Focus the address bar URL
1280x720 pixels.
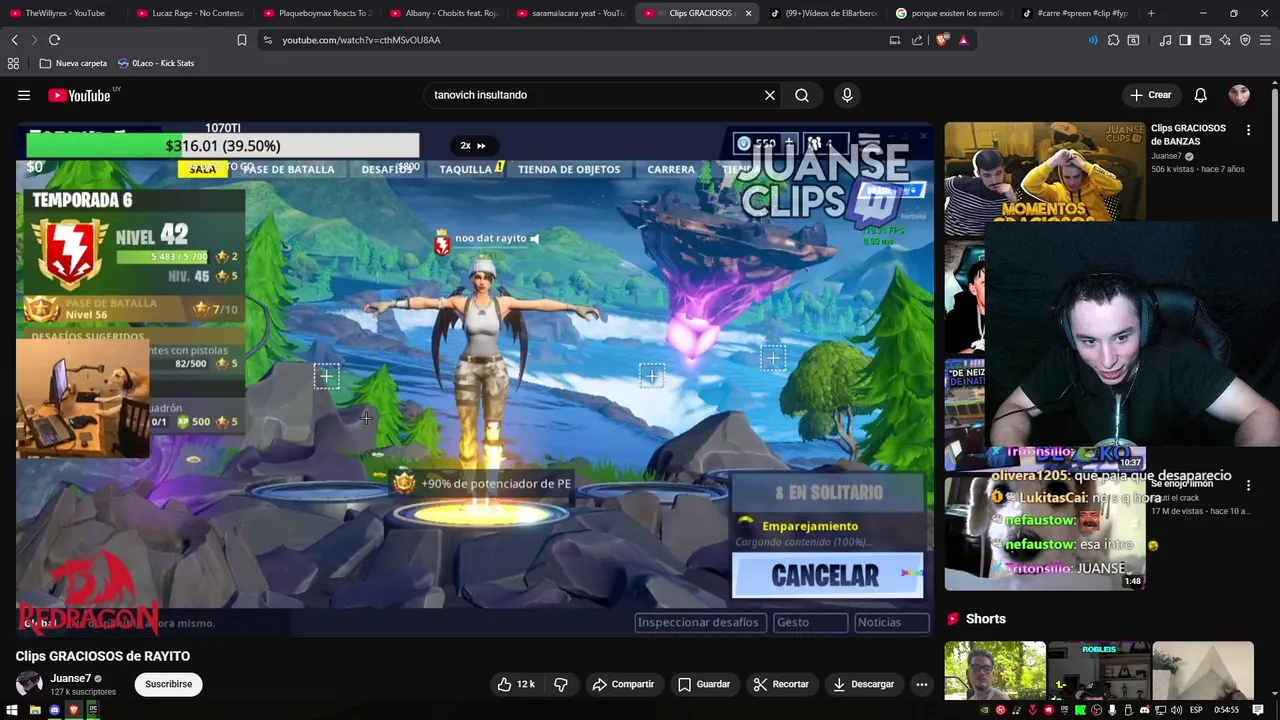[x=361, y=40]
